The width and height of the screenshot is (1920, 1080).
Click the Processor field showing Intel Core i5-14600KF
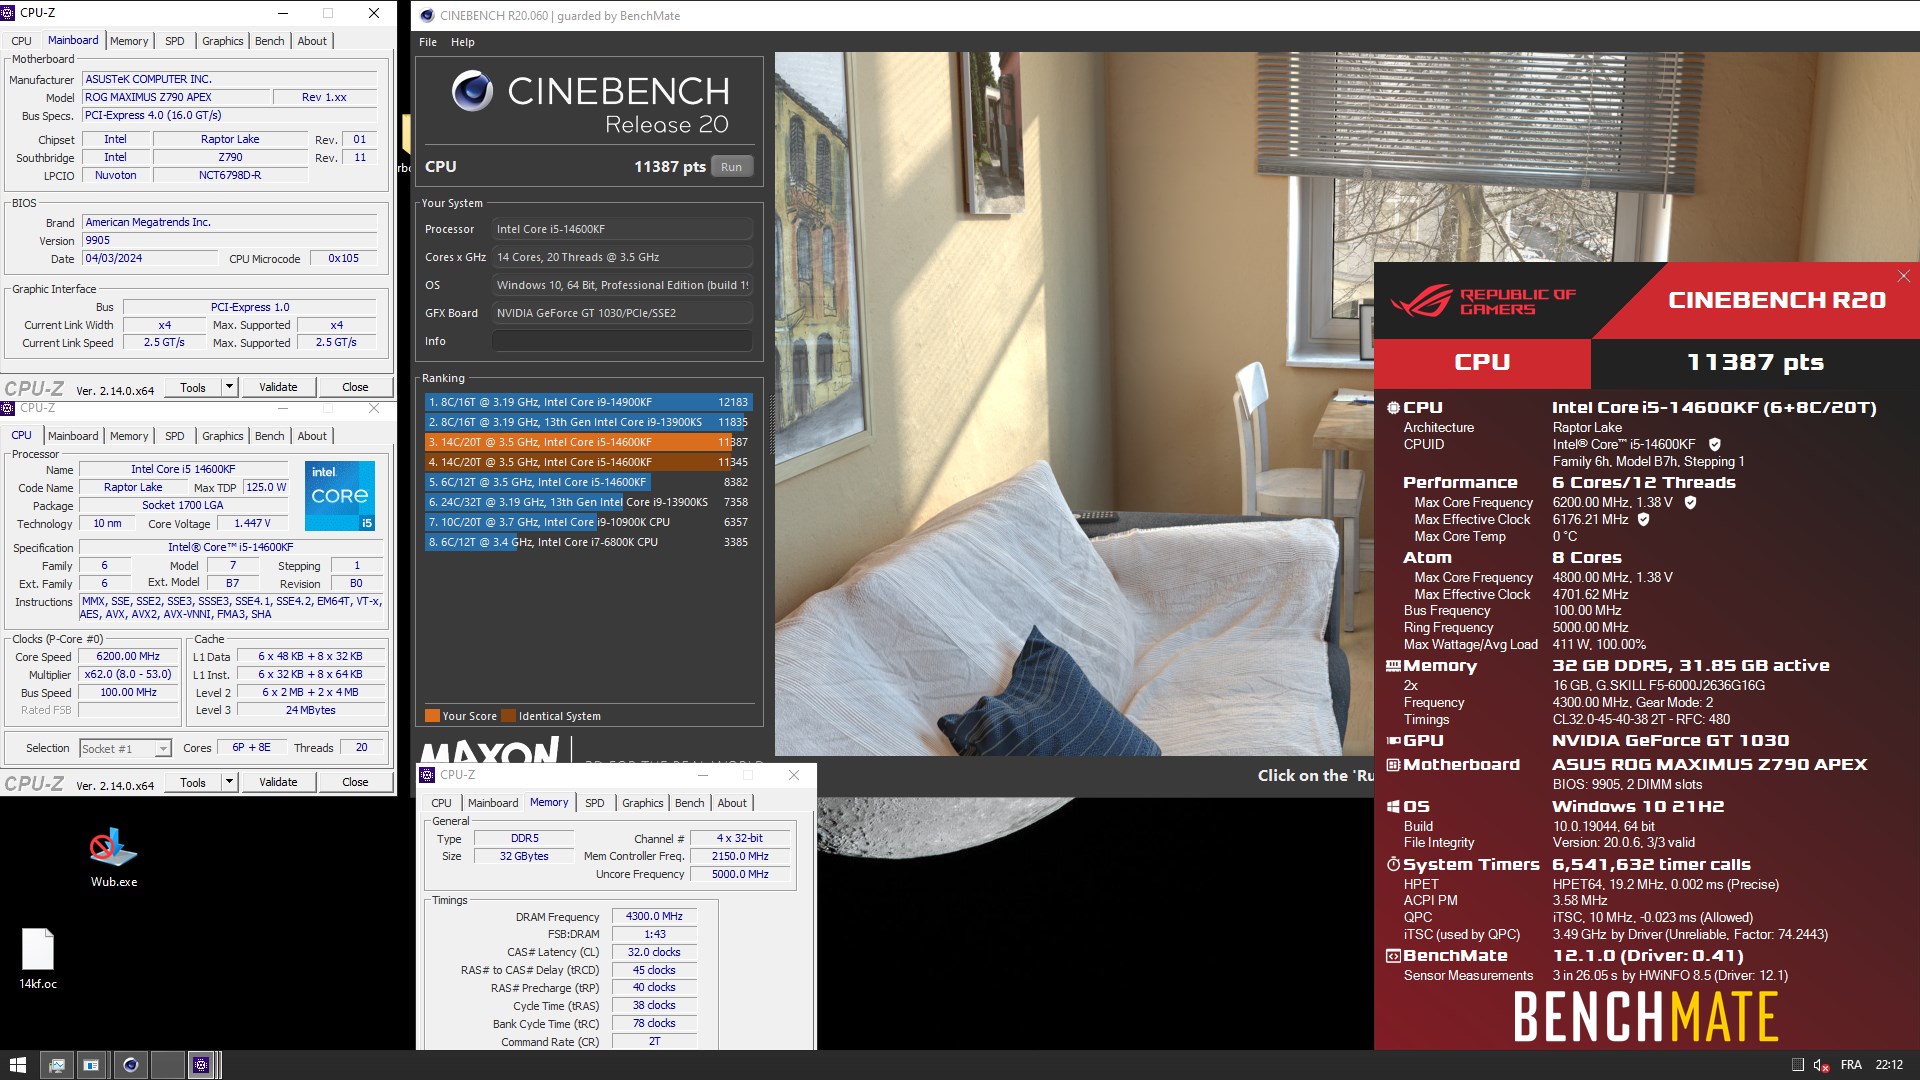pos(622,229)
